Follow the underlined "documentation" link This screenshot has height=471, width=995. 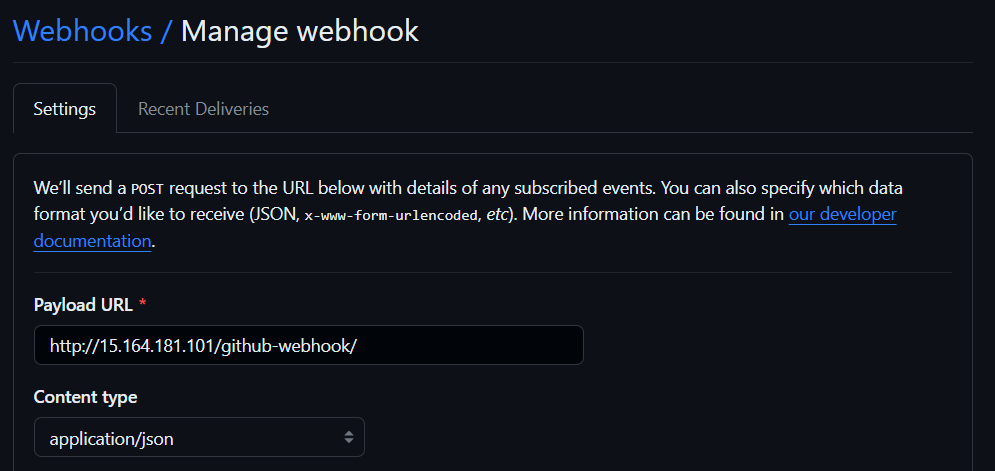(92, 241)
